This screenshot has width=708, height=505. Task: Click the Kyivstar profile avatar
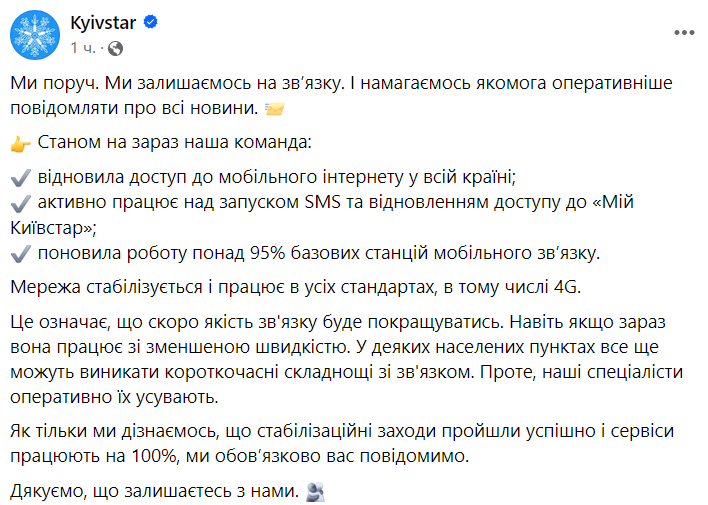[34, 34]
